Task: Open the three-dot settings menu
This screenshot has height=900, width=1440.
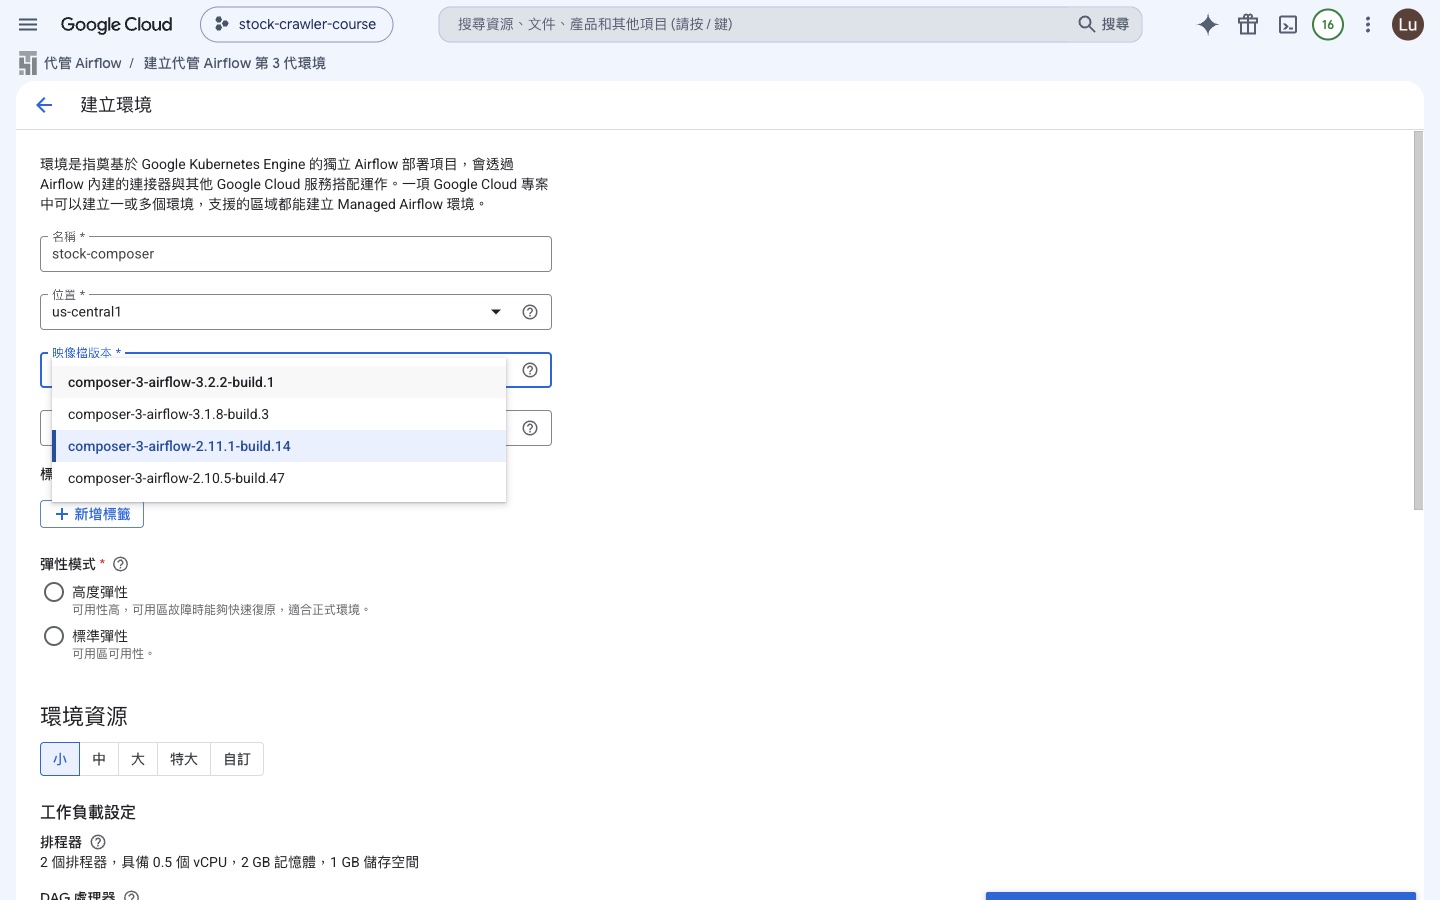Action: [1368, 25]
